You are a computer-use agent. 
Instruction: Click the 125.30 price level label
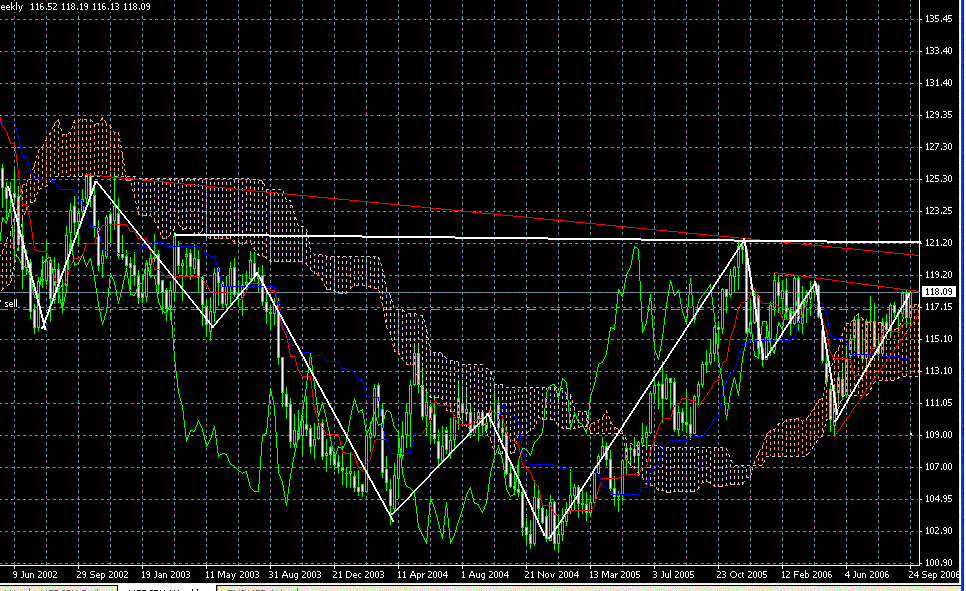(x=939, y=179)
